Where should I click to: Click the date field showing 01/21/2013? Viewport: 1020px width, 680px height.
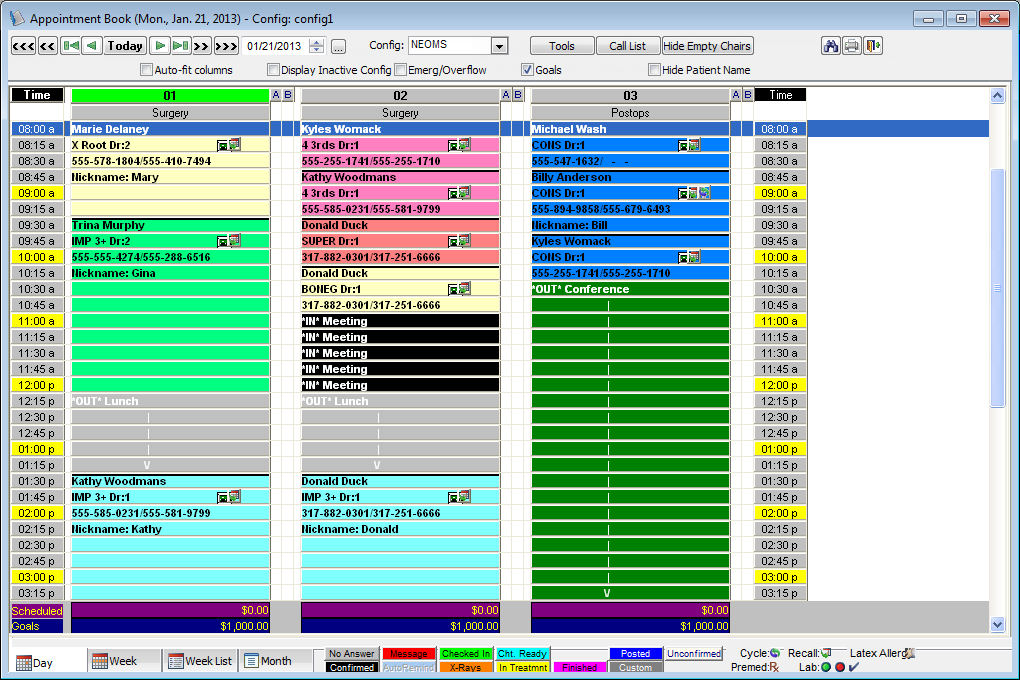click(x=274, y=46)
